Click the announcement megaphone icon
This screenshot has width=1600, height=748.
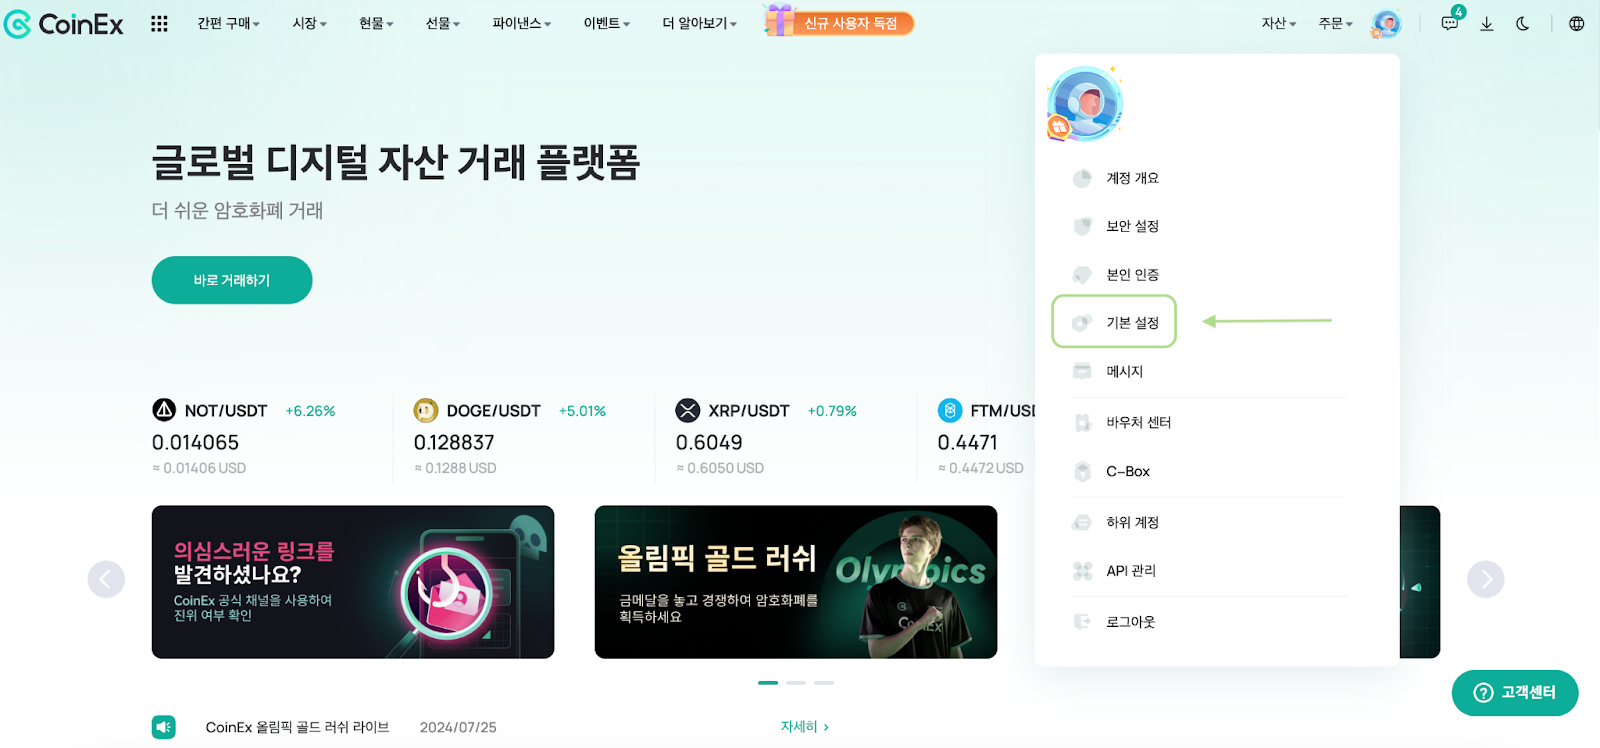[164, 727]
